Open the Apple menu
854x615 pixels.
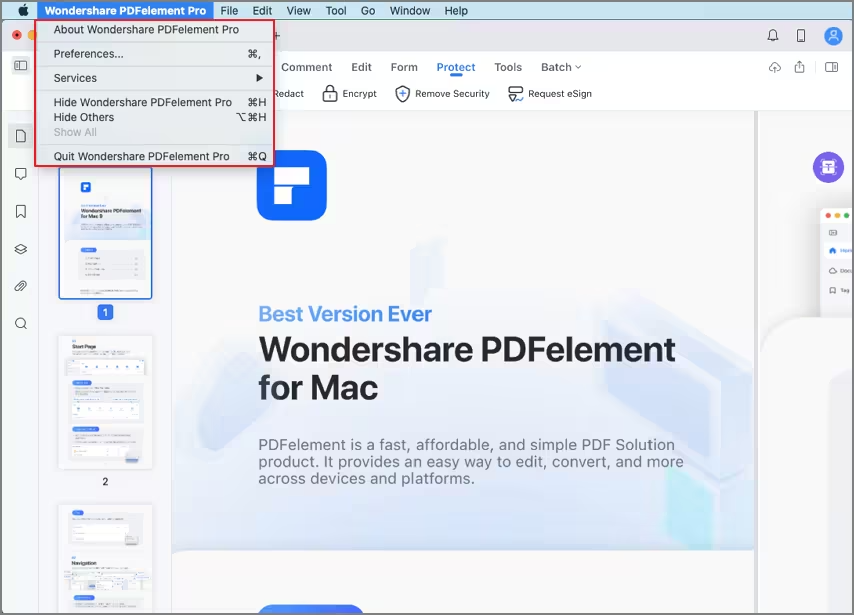(x=23, y=10)
